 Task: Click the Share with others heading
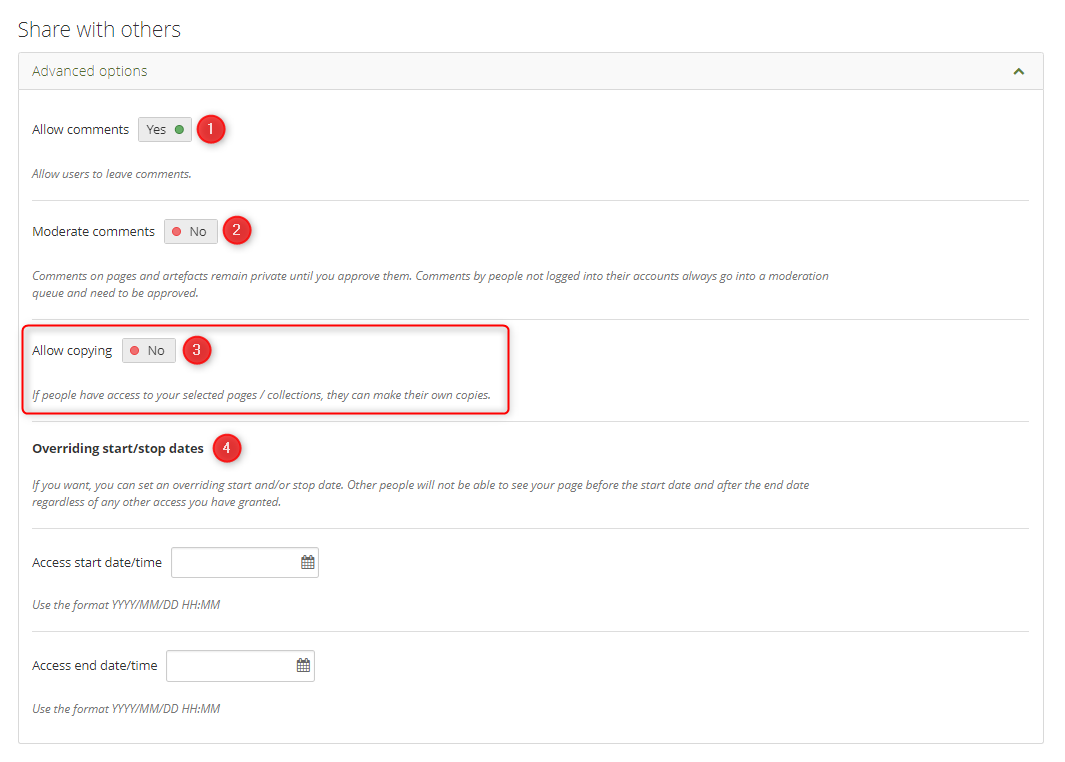(x=99, y=30)
